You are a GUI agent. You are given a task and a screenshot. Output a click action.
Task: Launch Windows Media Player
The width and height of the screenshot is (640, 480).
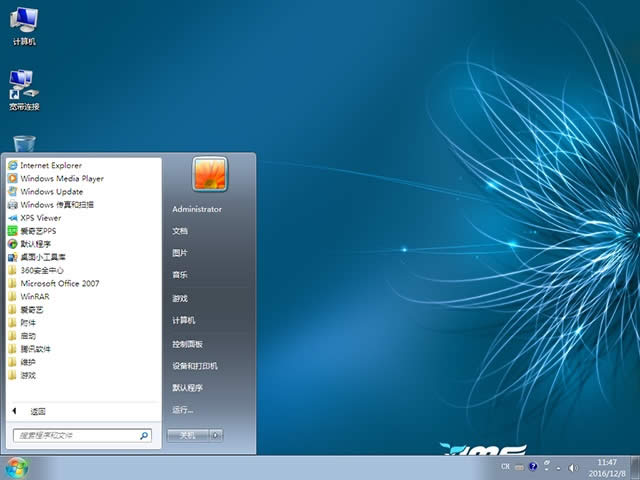tap(61, 178)
